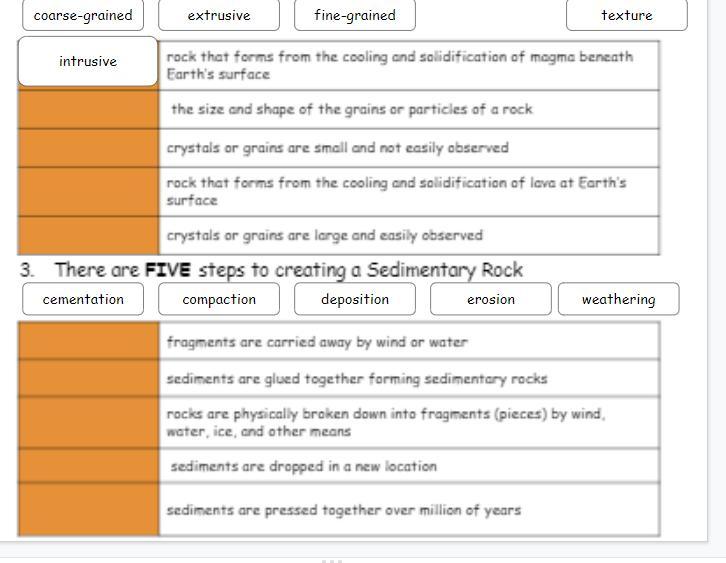Select the texture word tile
Screen dimensions: 726x563
click(627, 15)
